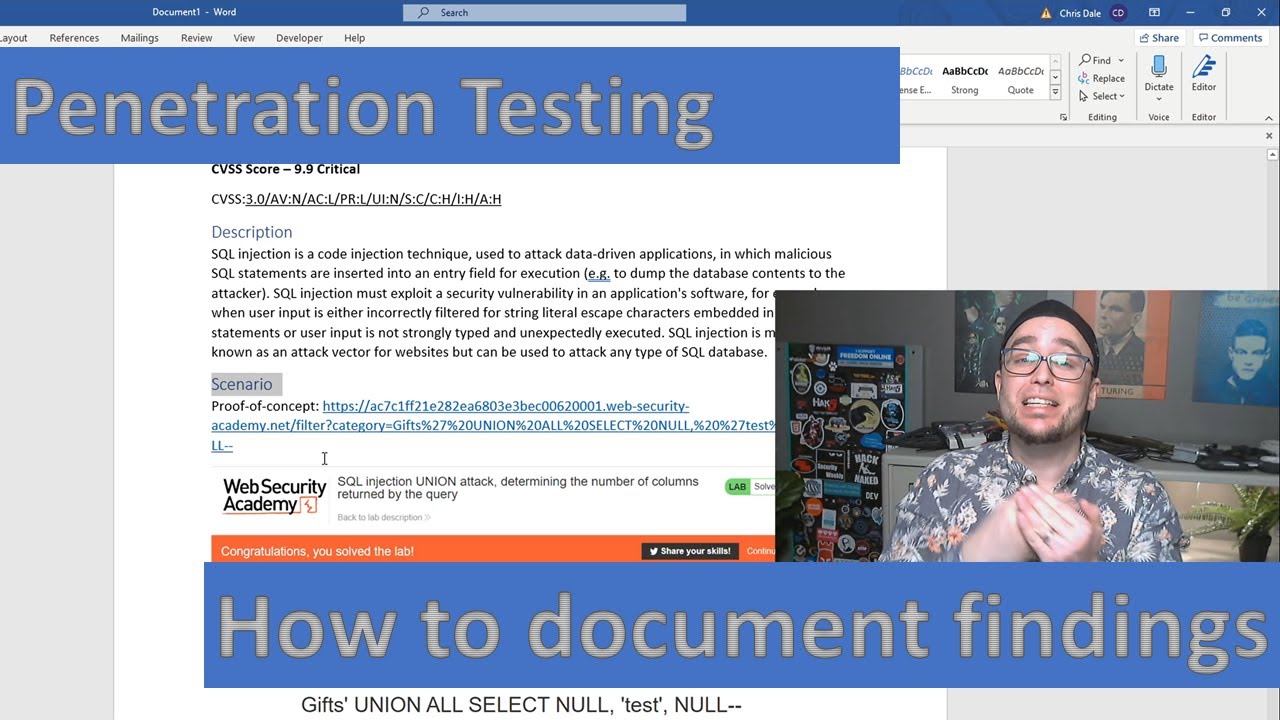
Task: Switch to the References tab
Action: click(x=74, y=38)
